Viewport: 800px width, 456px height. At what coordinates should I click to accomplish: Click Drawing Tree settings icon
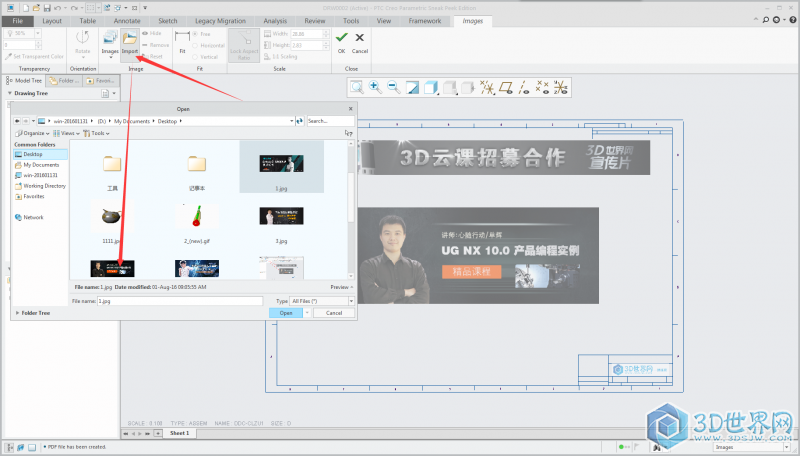(105, 93)
